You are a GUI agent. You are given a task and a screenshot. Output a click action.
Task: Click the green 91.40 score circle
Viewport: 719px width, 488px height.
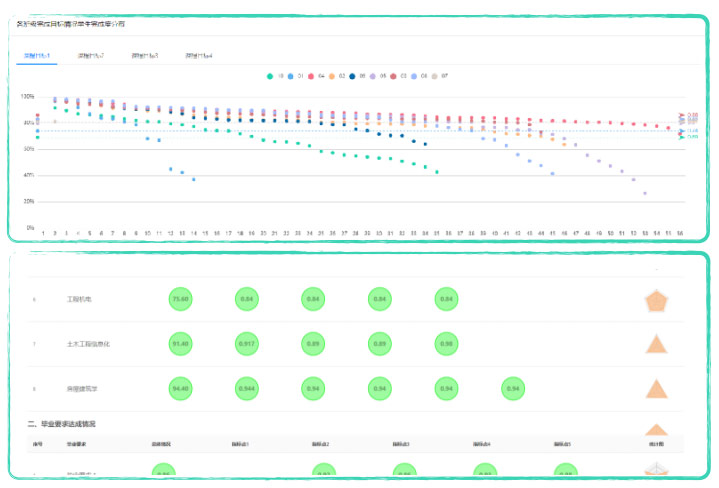pos(181,344)
